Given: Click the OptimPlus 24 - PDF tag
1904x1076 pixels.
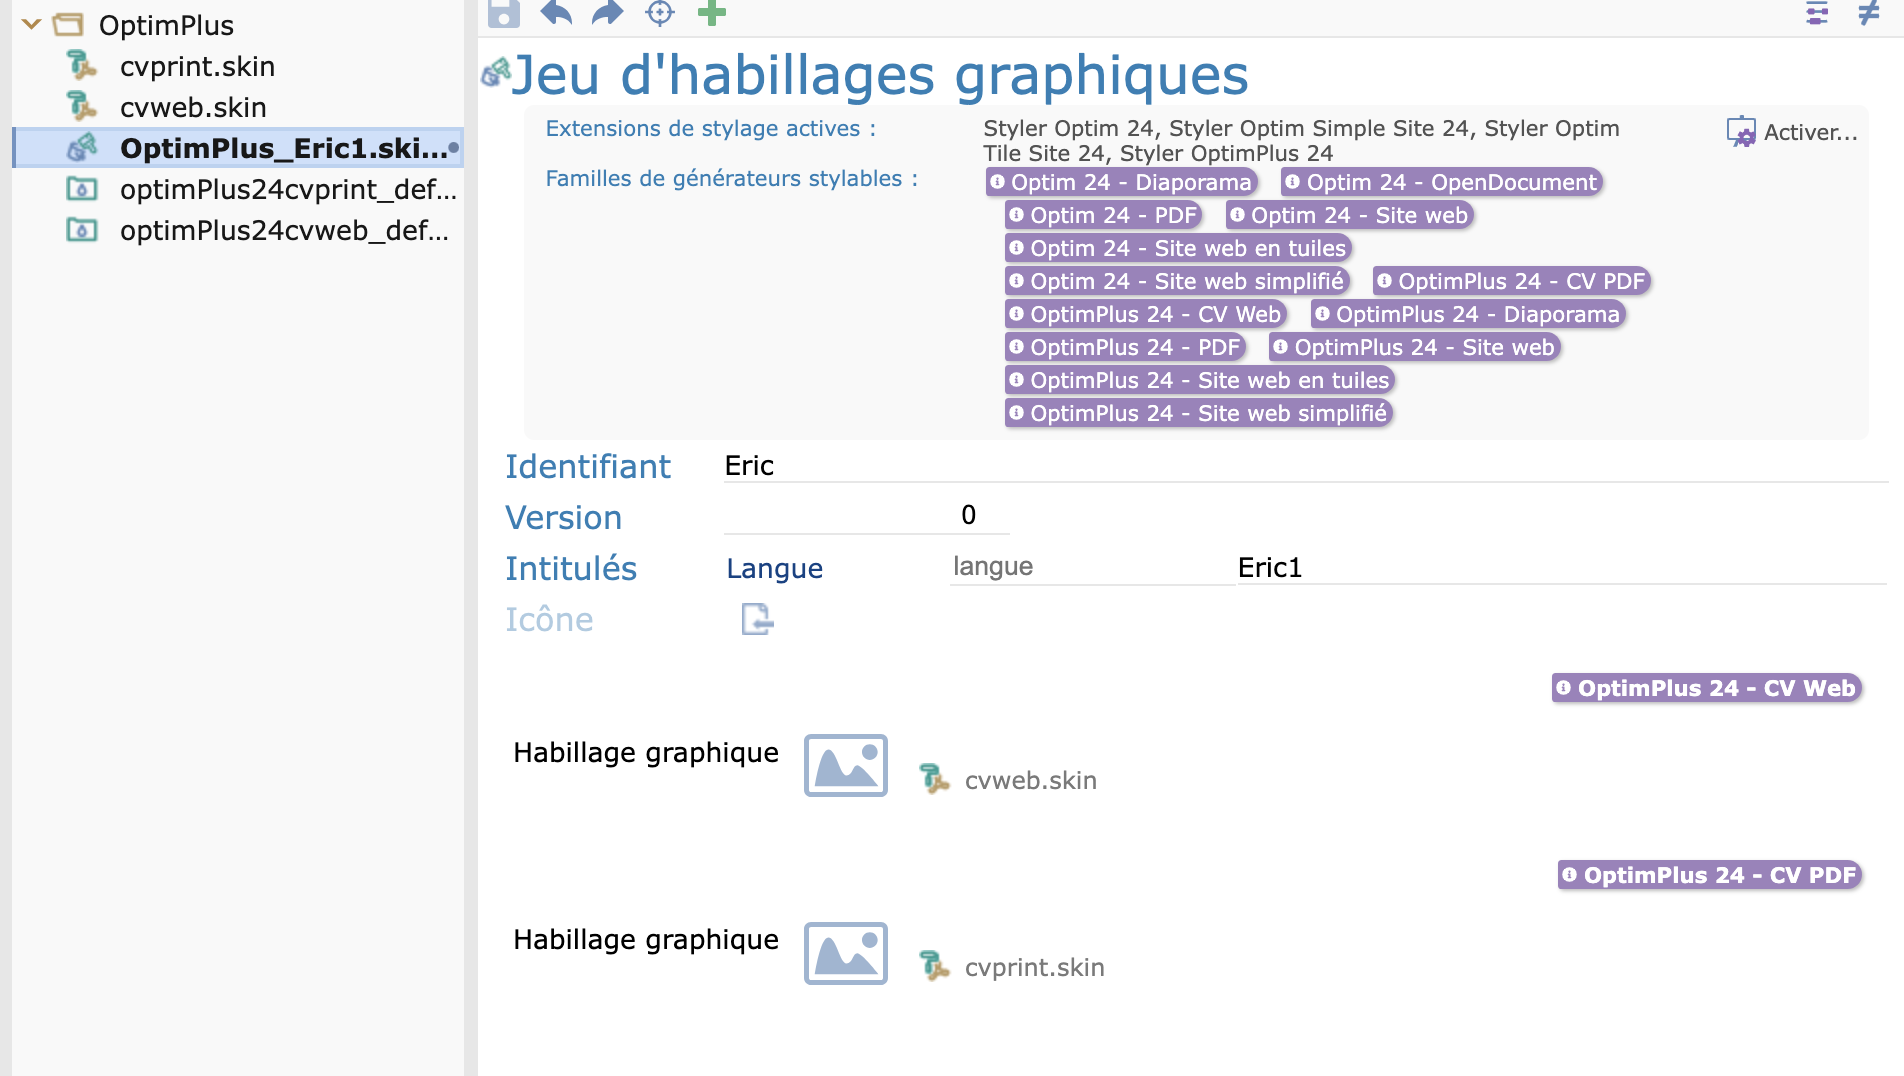Looking at the screenshot, I should pyautogui.click(x=1125, y=347).
